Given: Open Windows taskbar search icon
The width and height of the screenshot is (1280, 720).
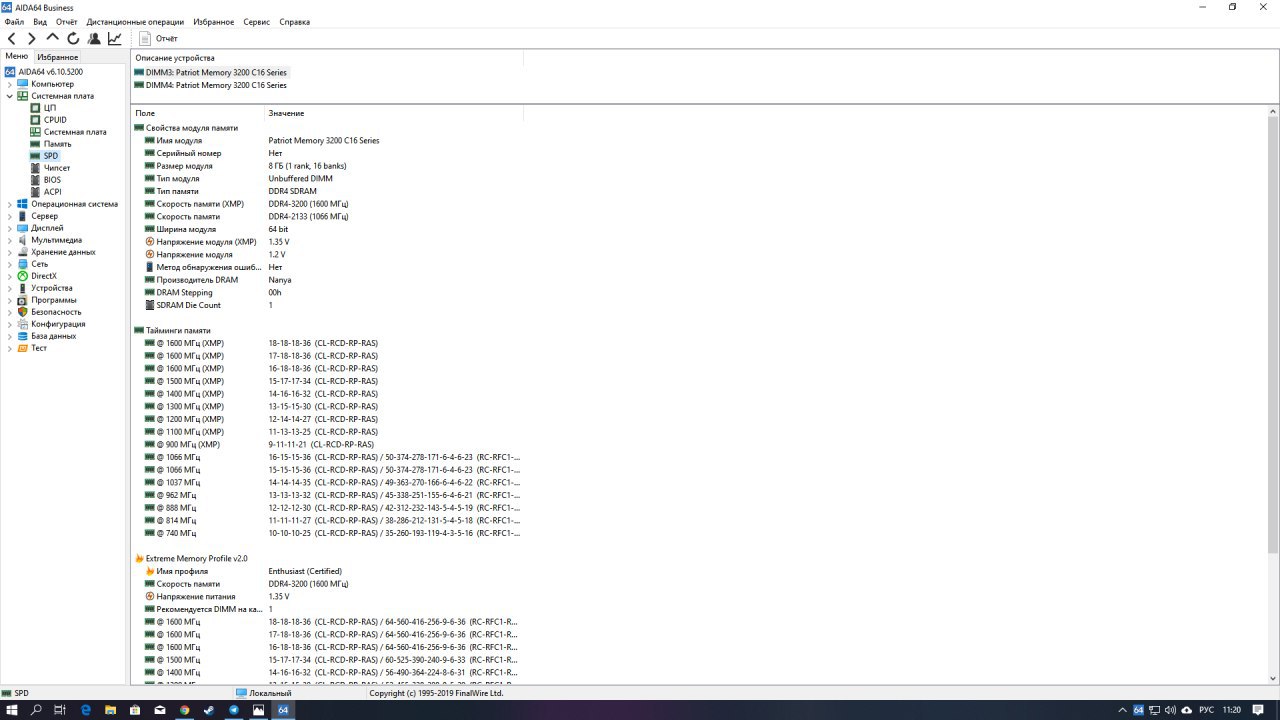Looking at the screenshot, I should pos(36,710).
